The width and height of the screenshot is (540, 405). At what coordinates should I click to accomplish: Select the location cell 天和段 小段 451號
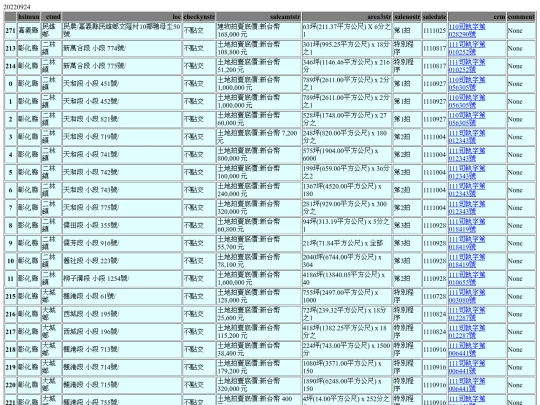[x=122, y=84]
